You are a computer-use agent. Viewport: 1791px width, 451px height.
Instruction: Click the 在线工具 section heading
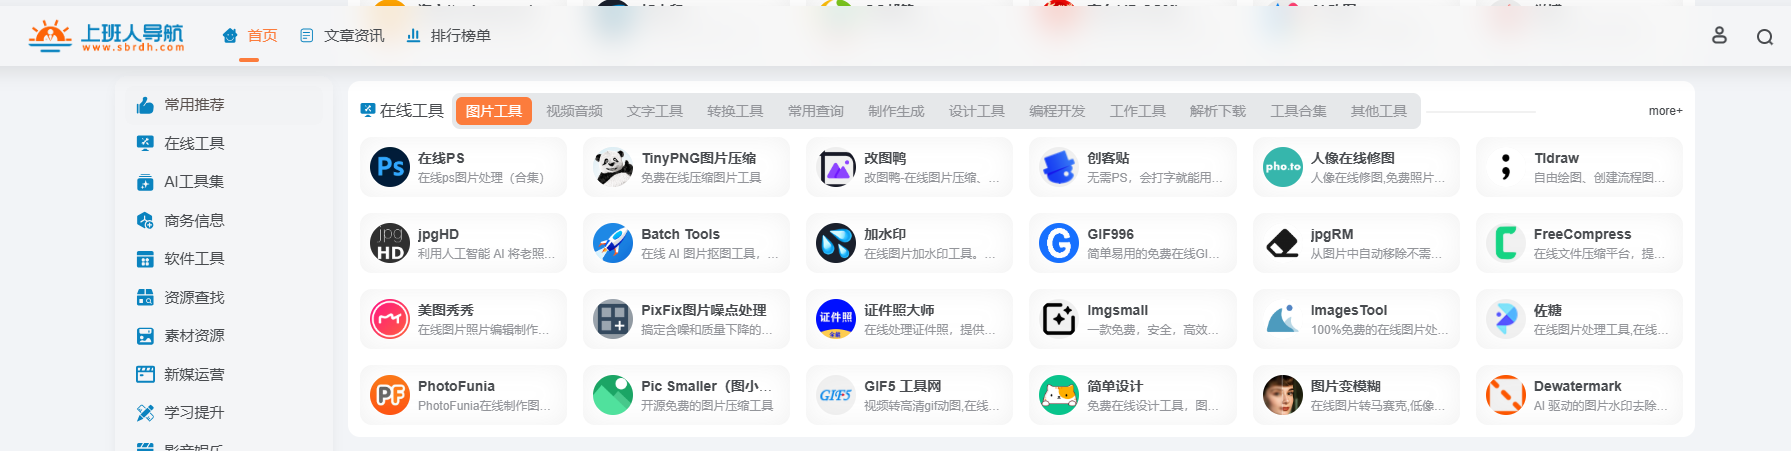402,110
